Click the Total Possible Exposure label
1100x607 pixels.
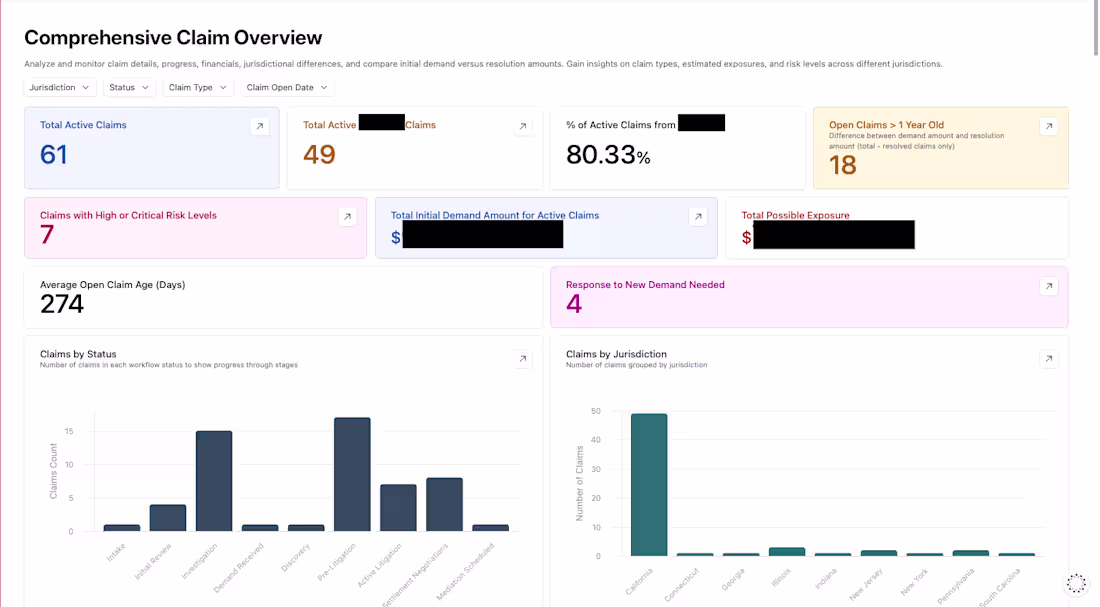point(796,215)
